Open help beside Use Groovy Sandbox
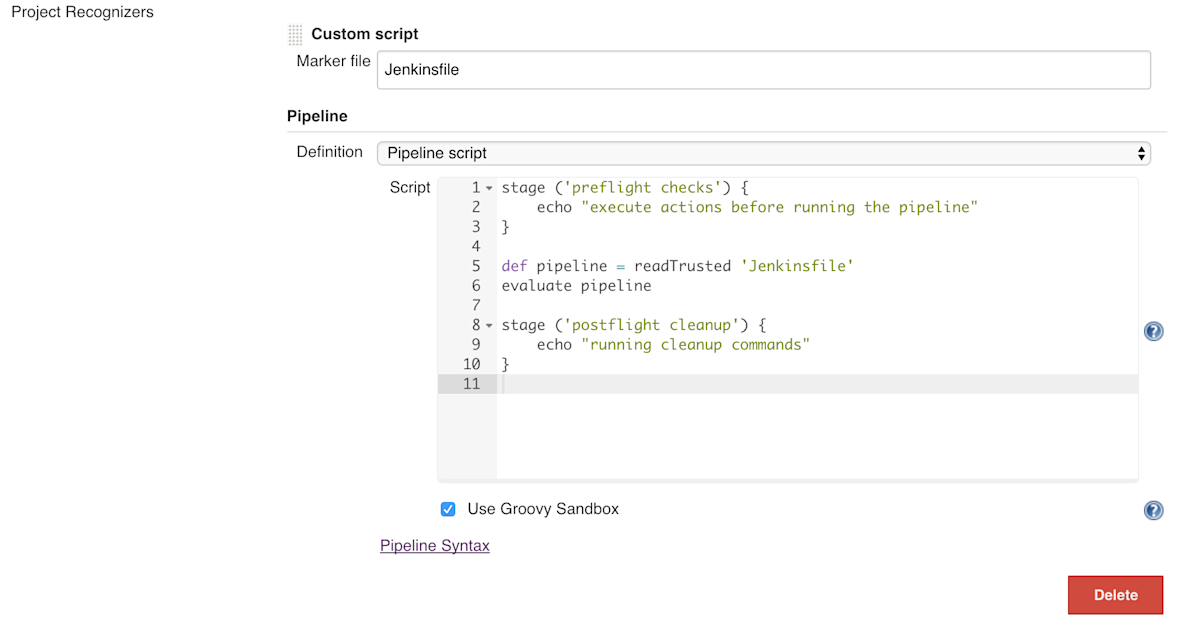 pyautogui.click(x=1153, y=510)
